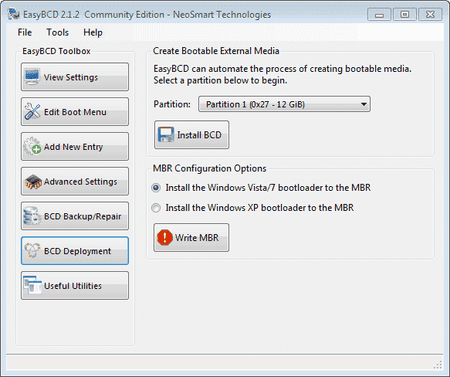The width and height of the screenshot is (450, 377).
Task: Open the File menu
Action: [x=25, y=32]
